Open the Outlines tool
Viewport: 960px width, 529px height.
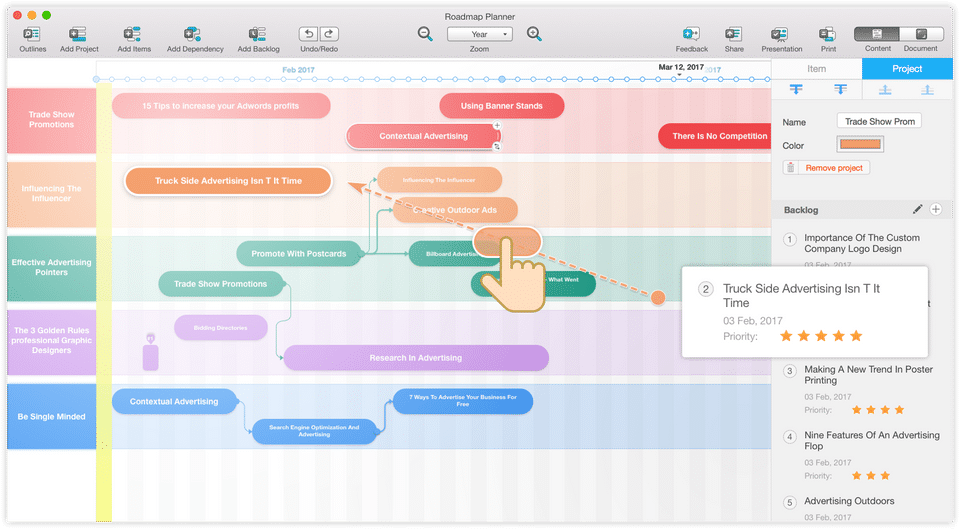[31, 34]
